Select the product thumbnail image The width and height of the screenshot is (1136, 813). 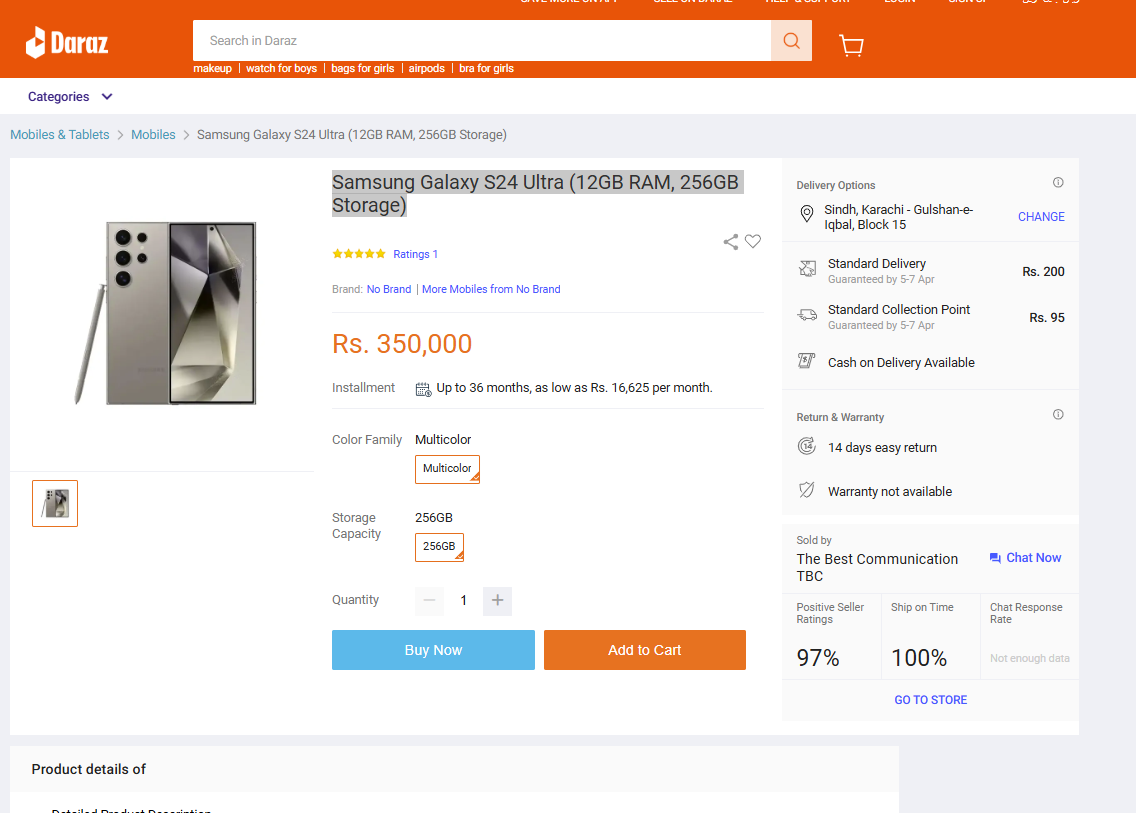pos(55,504)
